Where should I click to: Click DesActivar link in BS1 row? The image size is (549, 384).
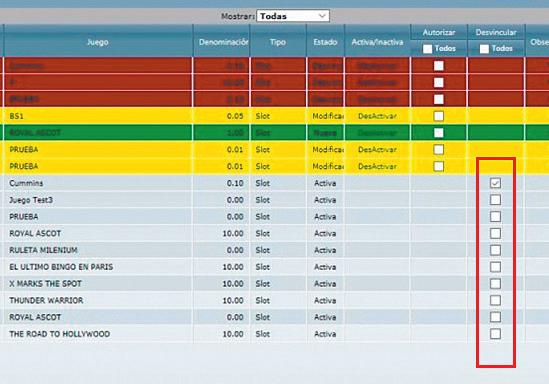tap(377, 116)
